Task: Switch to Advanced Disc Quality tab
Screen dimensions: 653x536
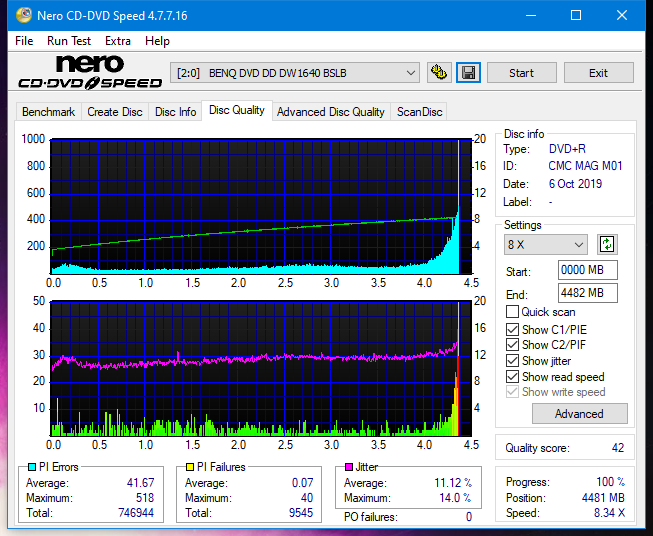Action: coord(331,112)
